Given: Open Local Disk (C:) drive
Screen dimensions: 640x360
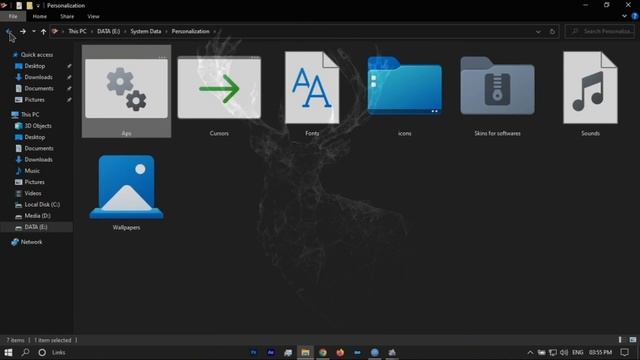Looking at the screenshot, I should (x=42, y=204).
